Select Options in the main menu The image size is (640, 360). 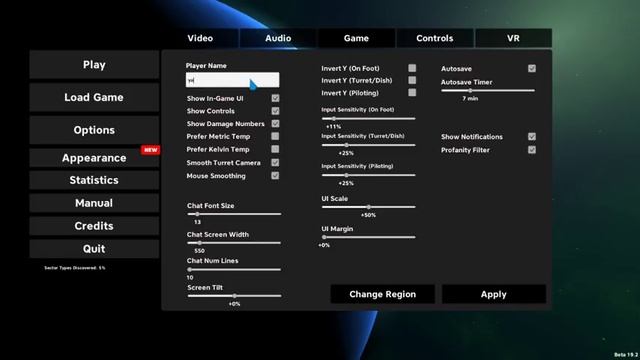click(x=94, y=130)
